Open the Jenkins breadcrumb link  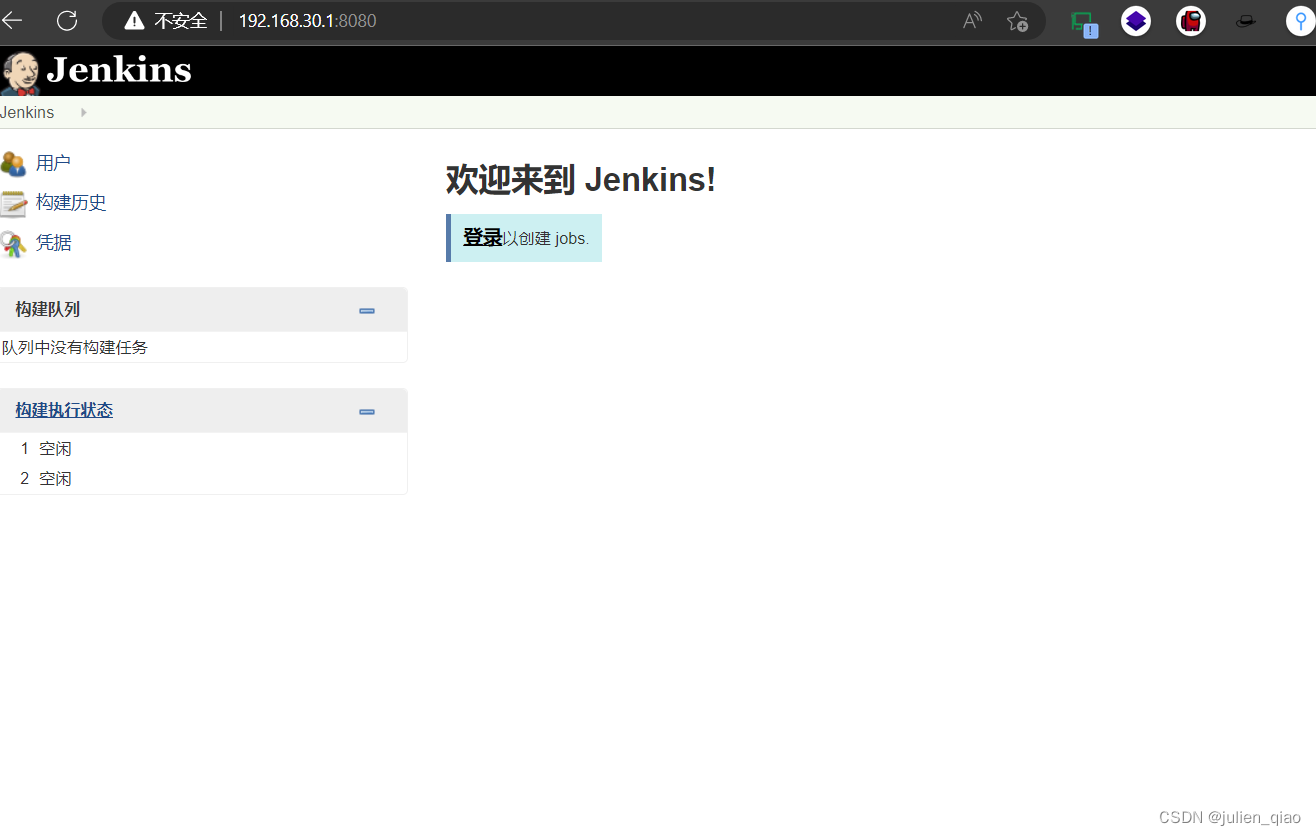(x=27, y=112)
